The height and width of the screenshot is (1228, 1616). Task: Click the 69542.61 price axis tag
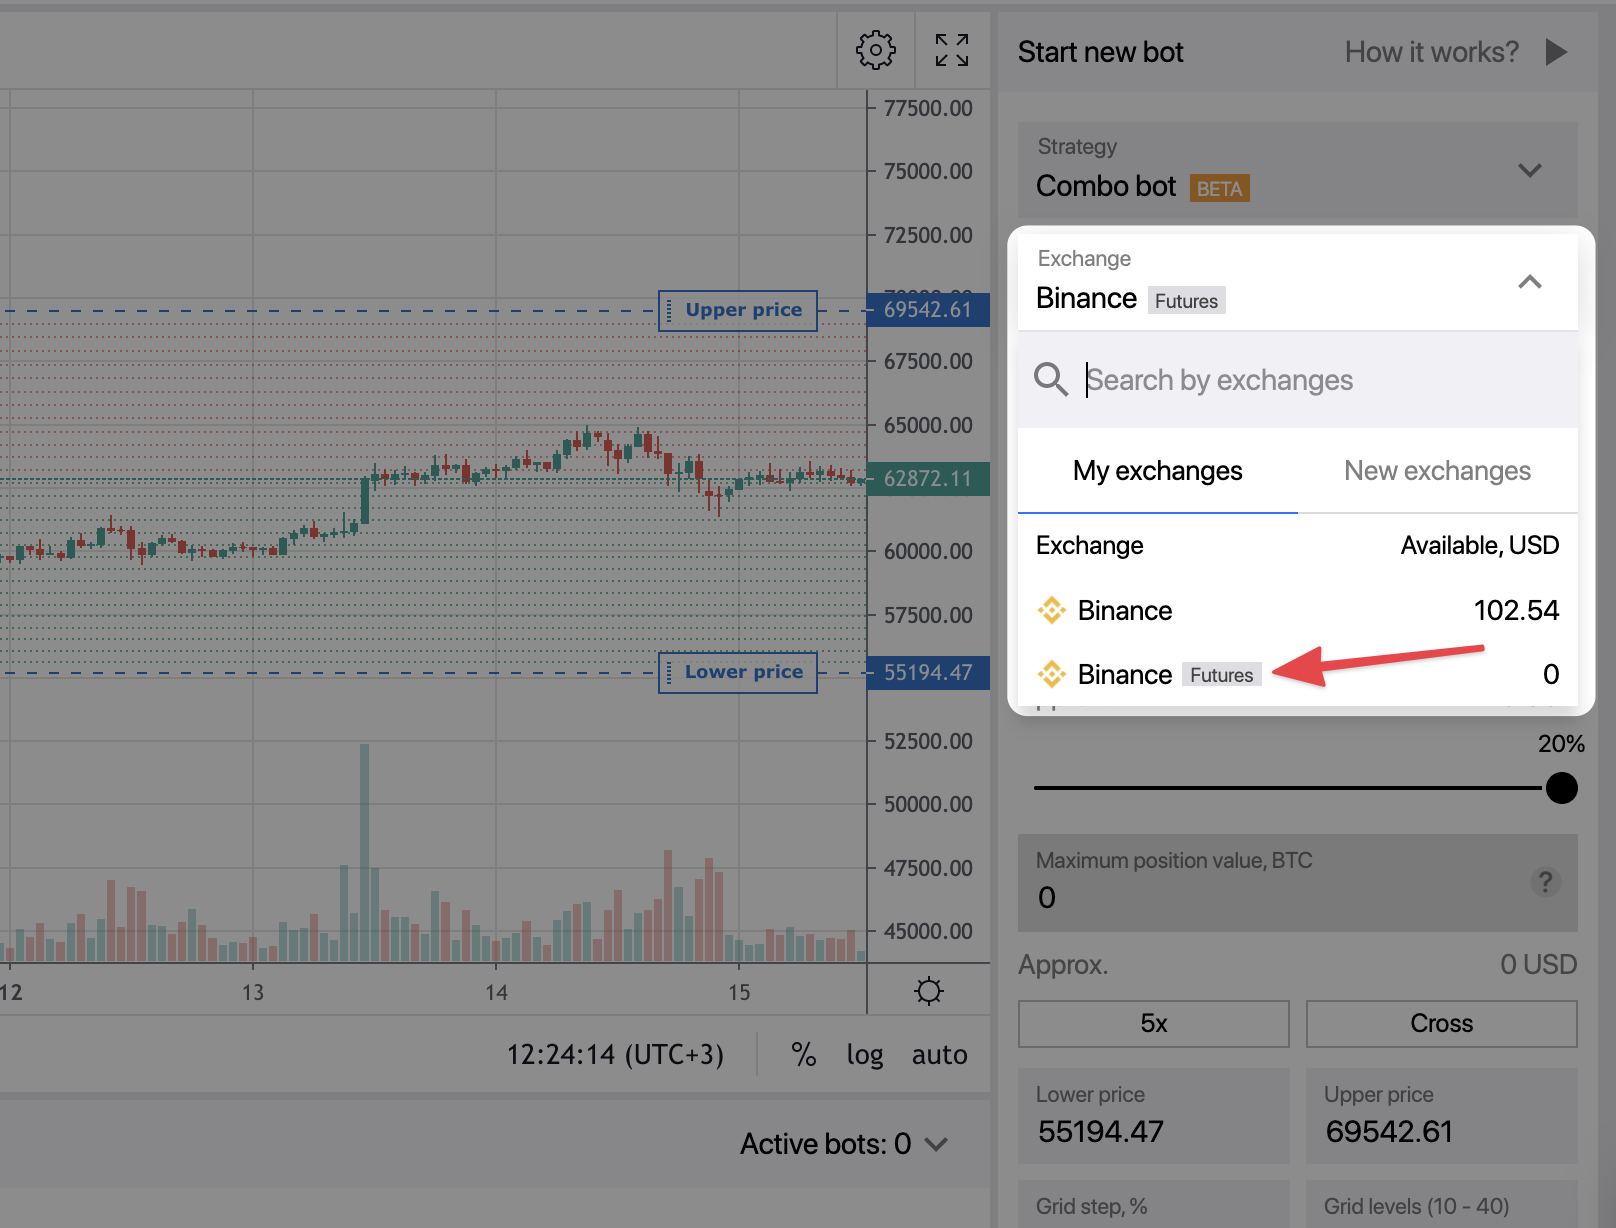point(928,310)
